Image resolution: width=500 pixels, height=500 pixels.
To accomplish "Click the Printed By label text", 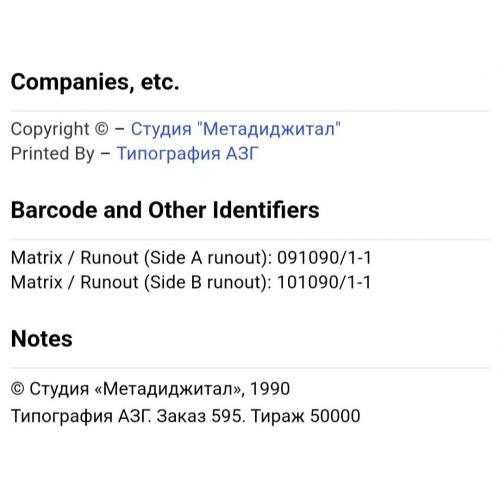I will [x=53, y=154].
